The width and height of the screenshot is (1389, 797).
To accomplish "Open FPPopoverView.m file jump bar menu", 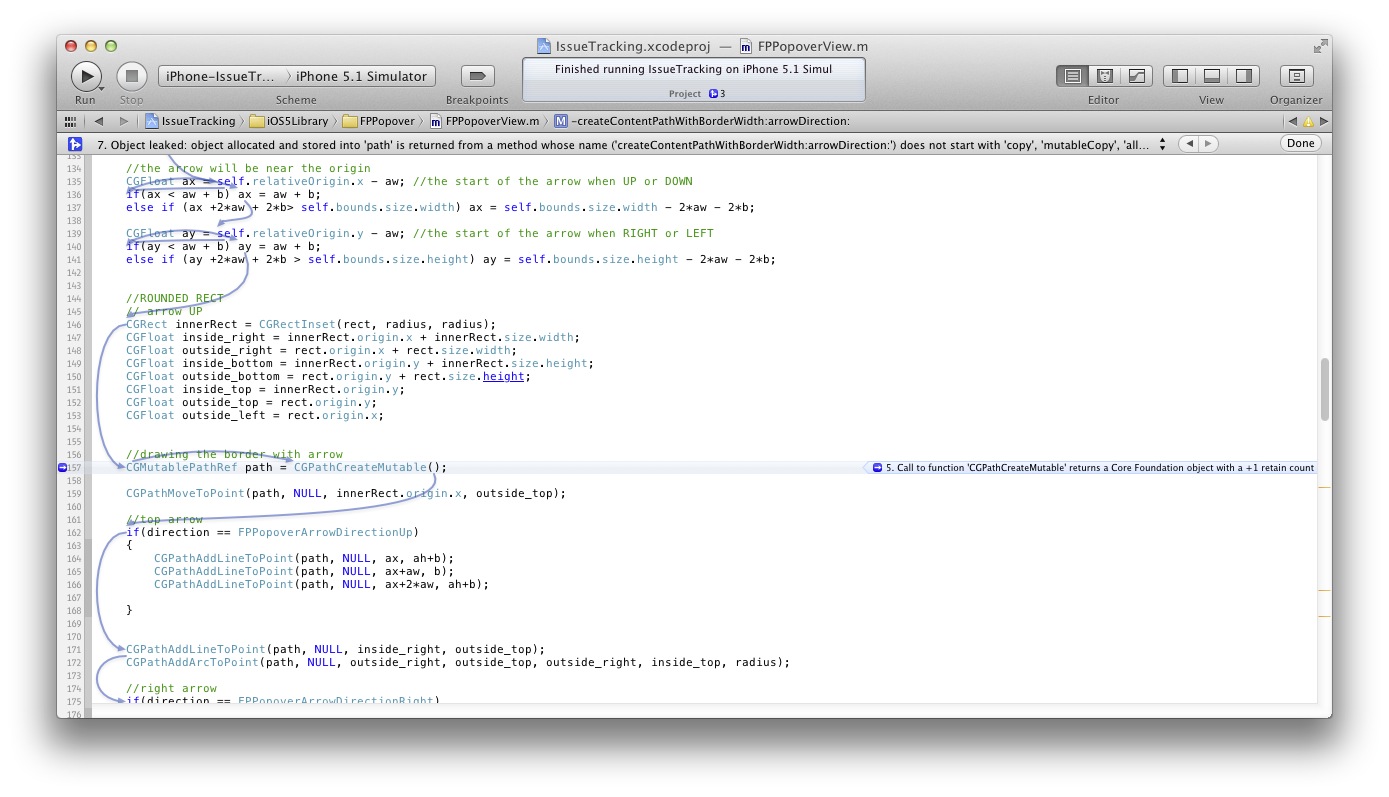I will coord(484,121).
